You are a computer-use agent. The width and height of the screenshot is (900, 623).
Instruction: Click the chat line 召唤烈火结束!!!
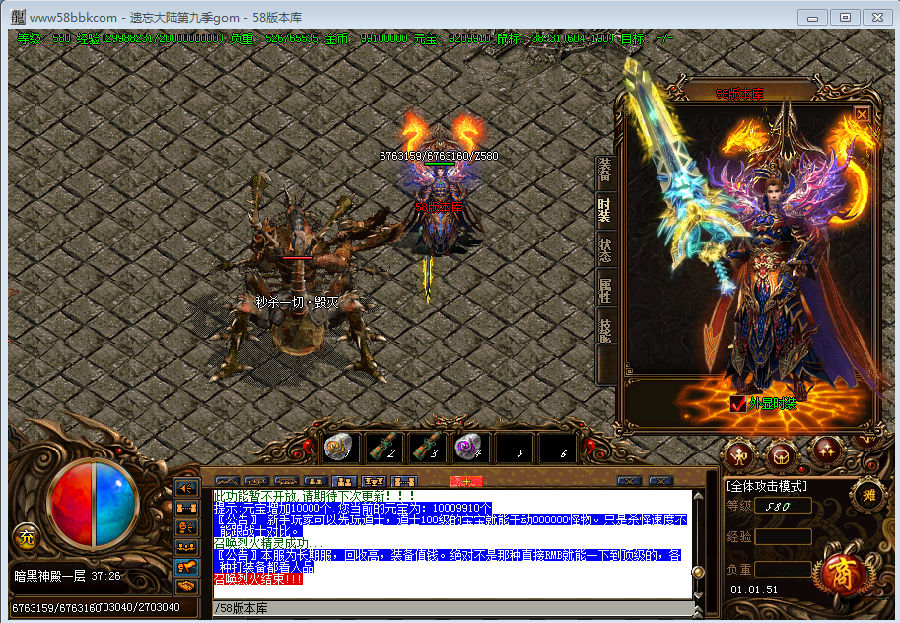coord(258,579)
